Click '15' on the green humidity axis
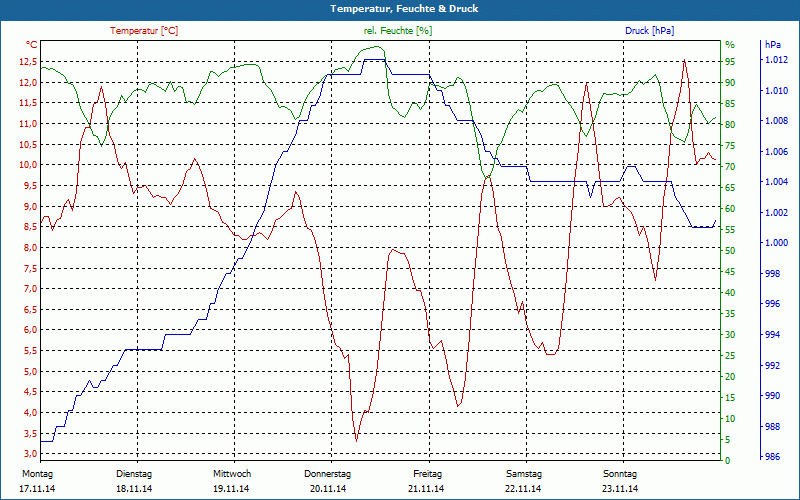Viewport: 800px width, 500px height. click(x=730, y=397)
